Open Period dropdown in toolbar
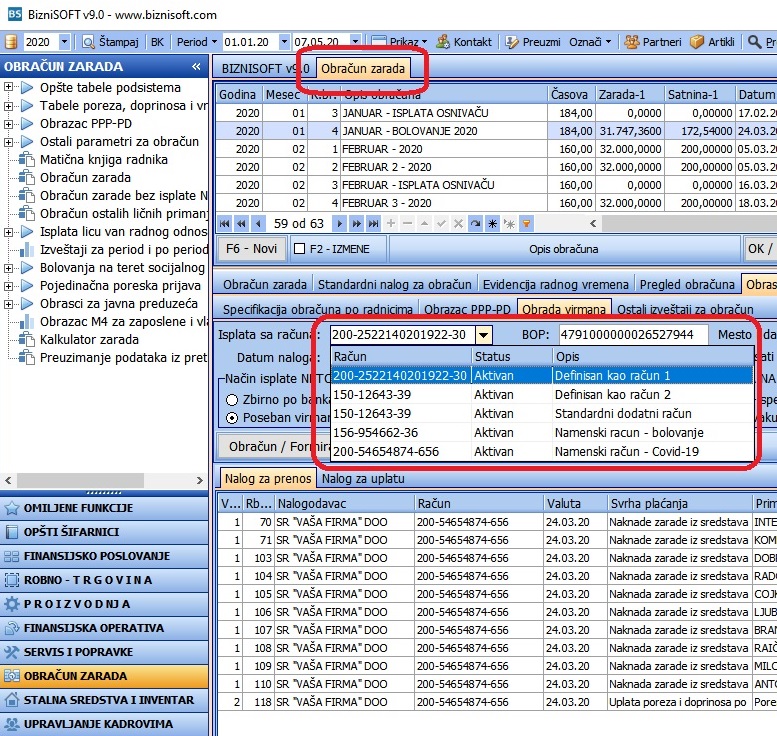Screen dimensions: 777x736 click(197, 42)
